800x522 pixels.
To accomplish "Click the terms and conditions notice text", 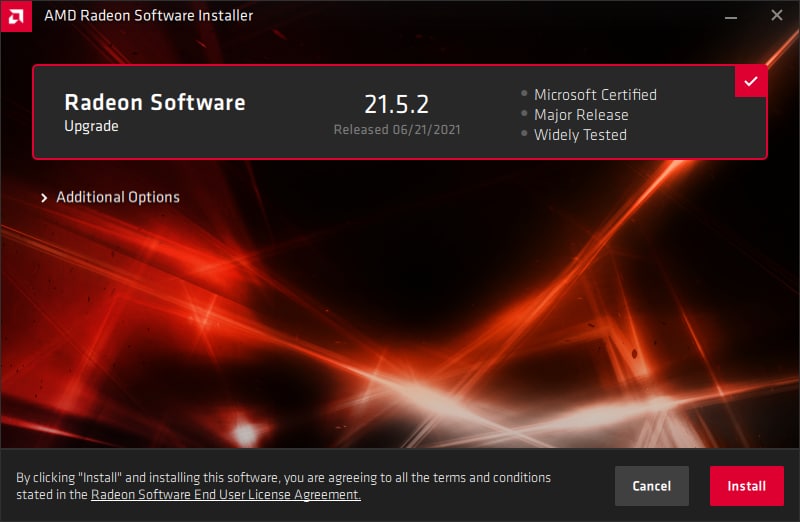I will coord(284,486).
